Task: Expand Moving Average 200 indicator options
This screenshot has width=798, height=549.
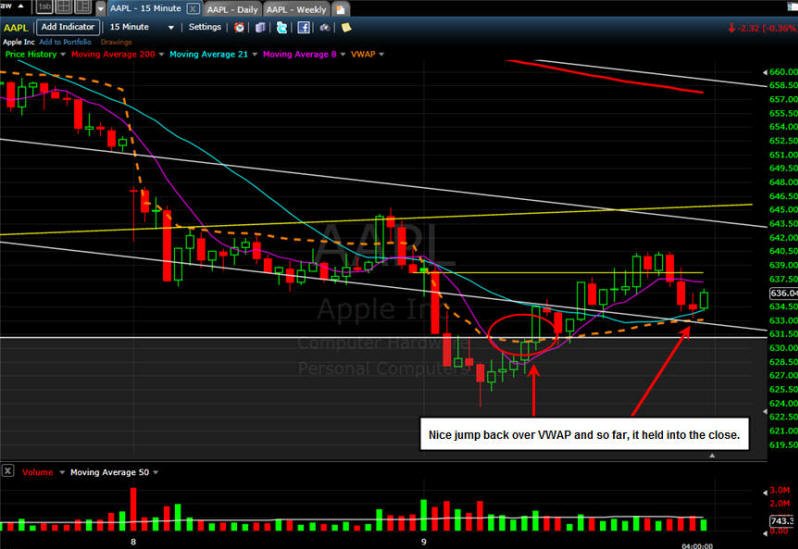Action: point(161,54)
